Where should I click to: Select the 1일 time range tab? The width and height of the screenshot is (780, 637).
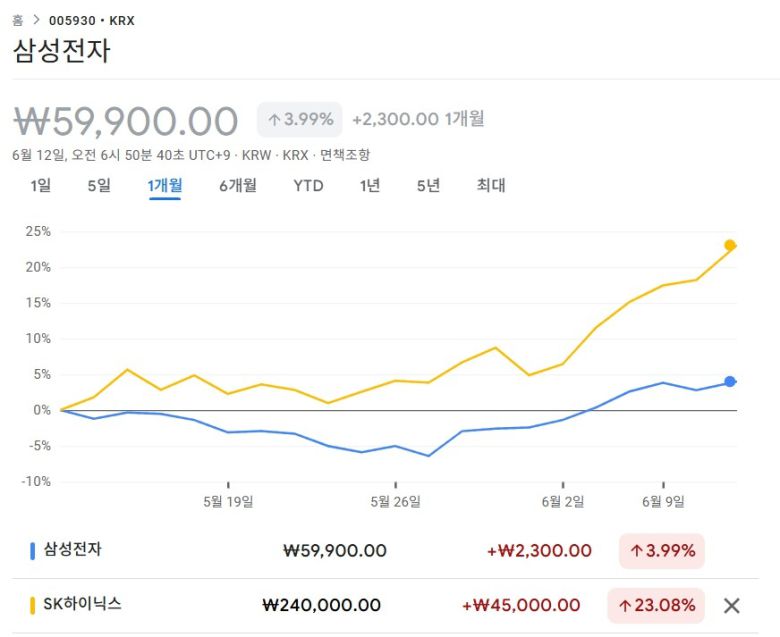pyautogui.click(x=40, y=185)
